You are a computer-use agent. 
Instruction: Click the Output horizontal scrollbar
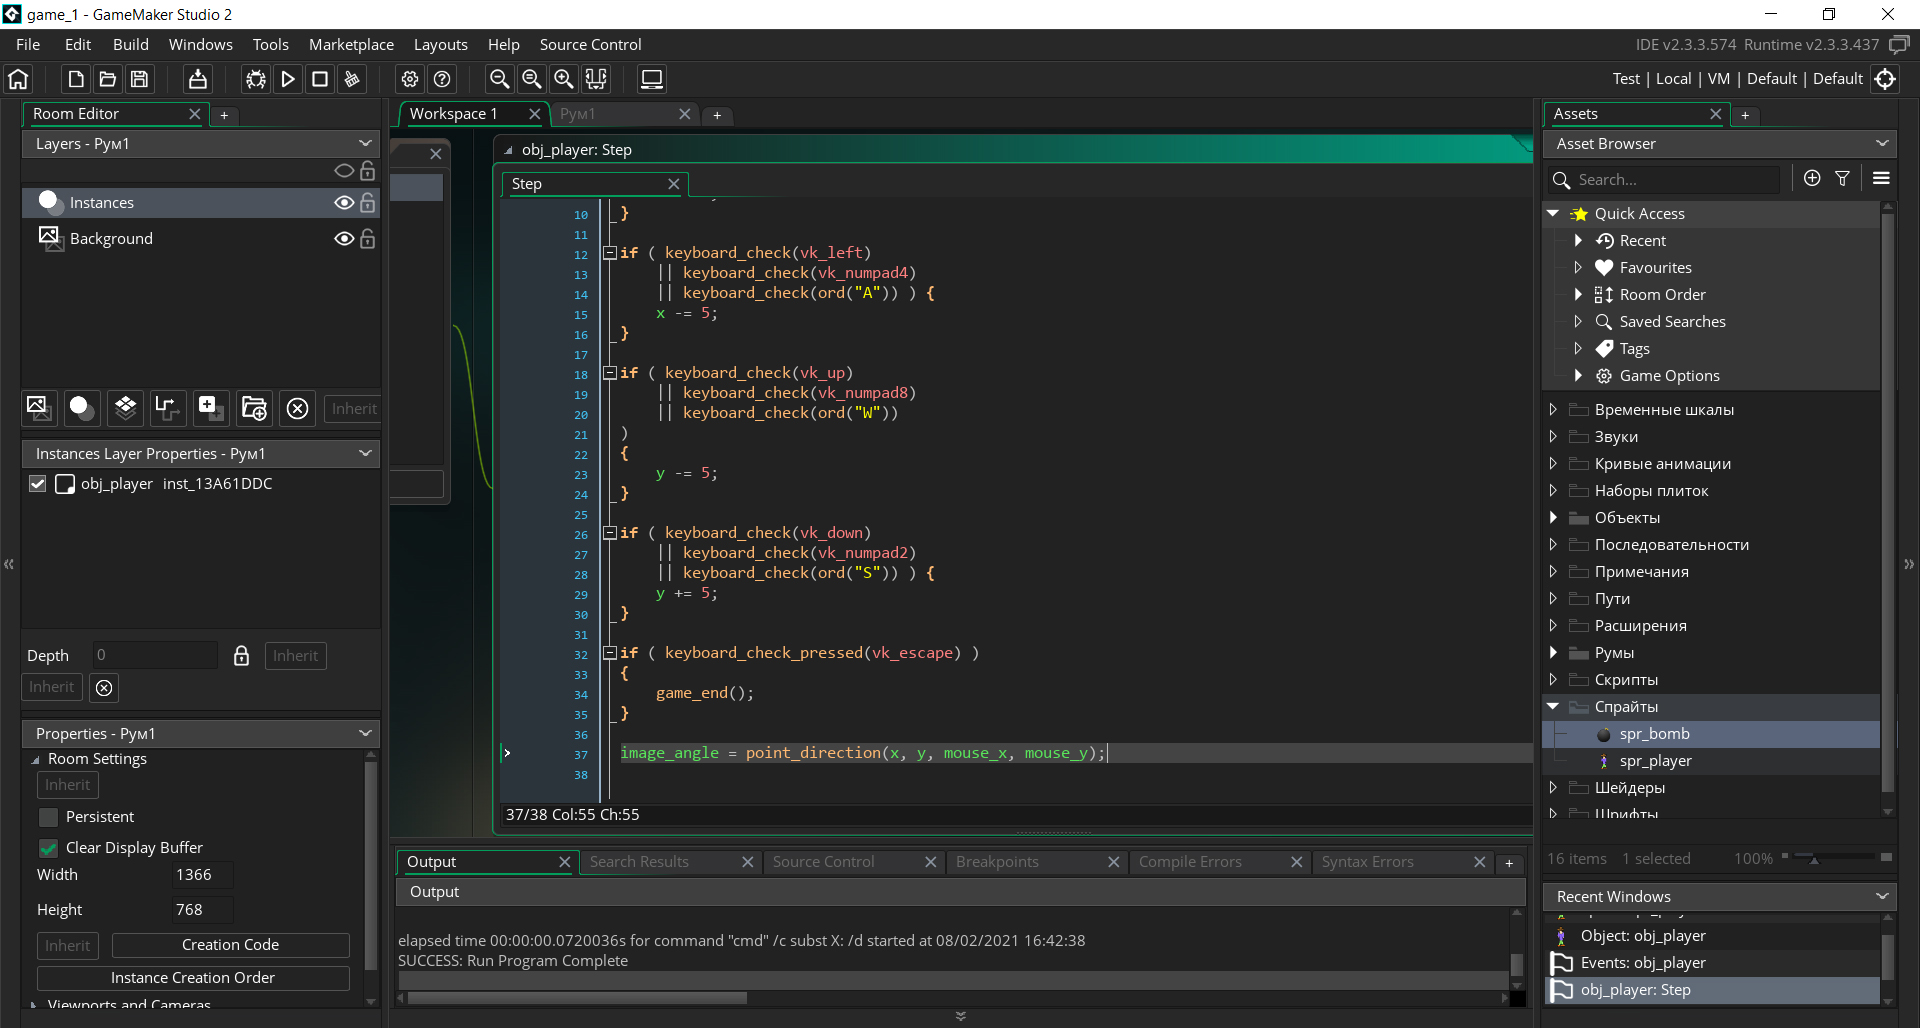578,998
